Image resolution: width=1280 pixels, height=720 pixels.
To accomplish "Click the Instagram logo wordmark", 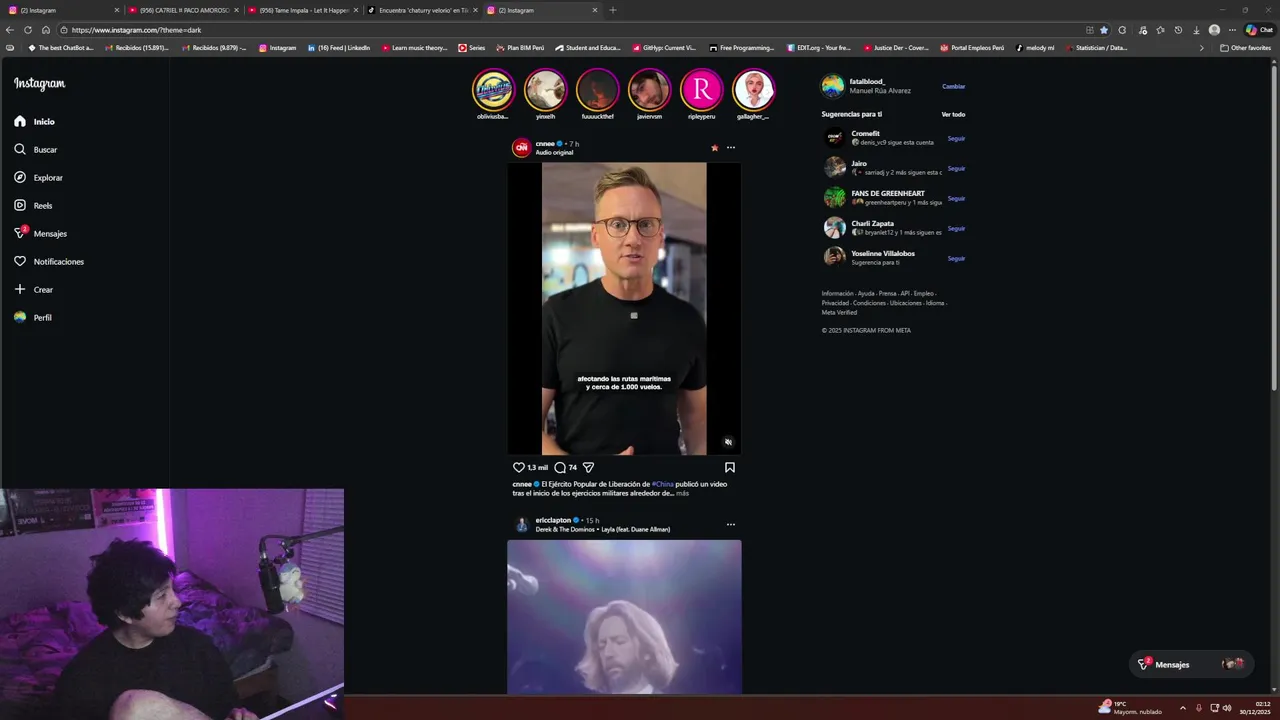I will coord(40,84).
